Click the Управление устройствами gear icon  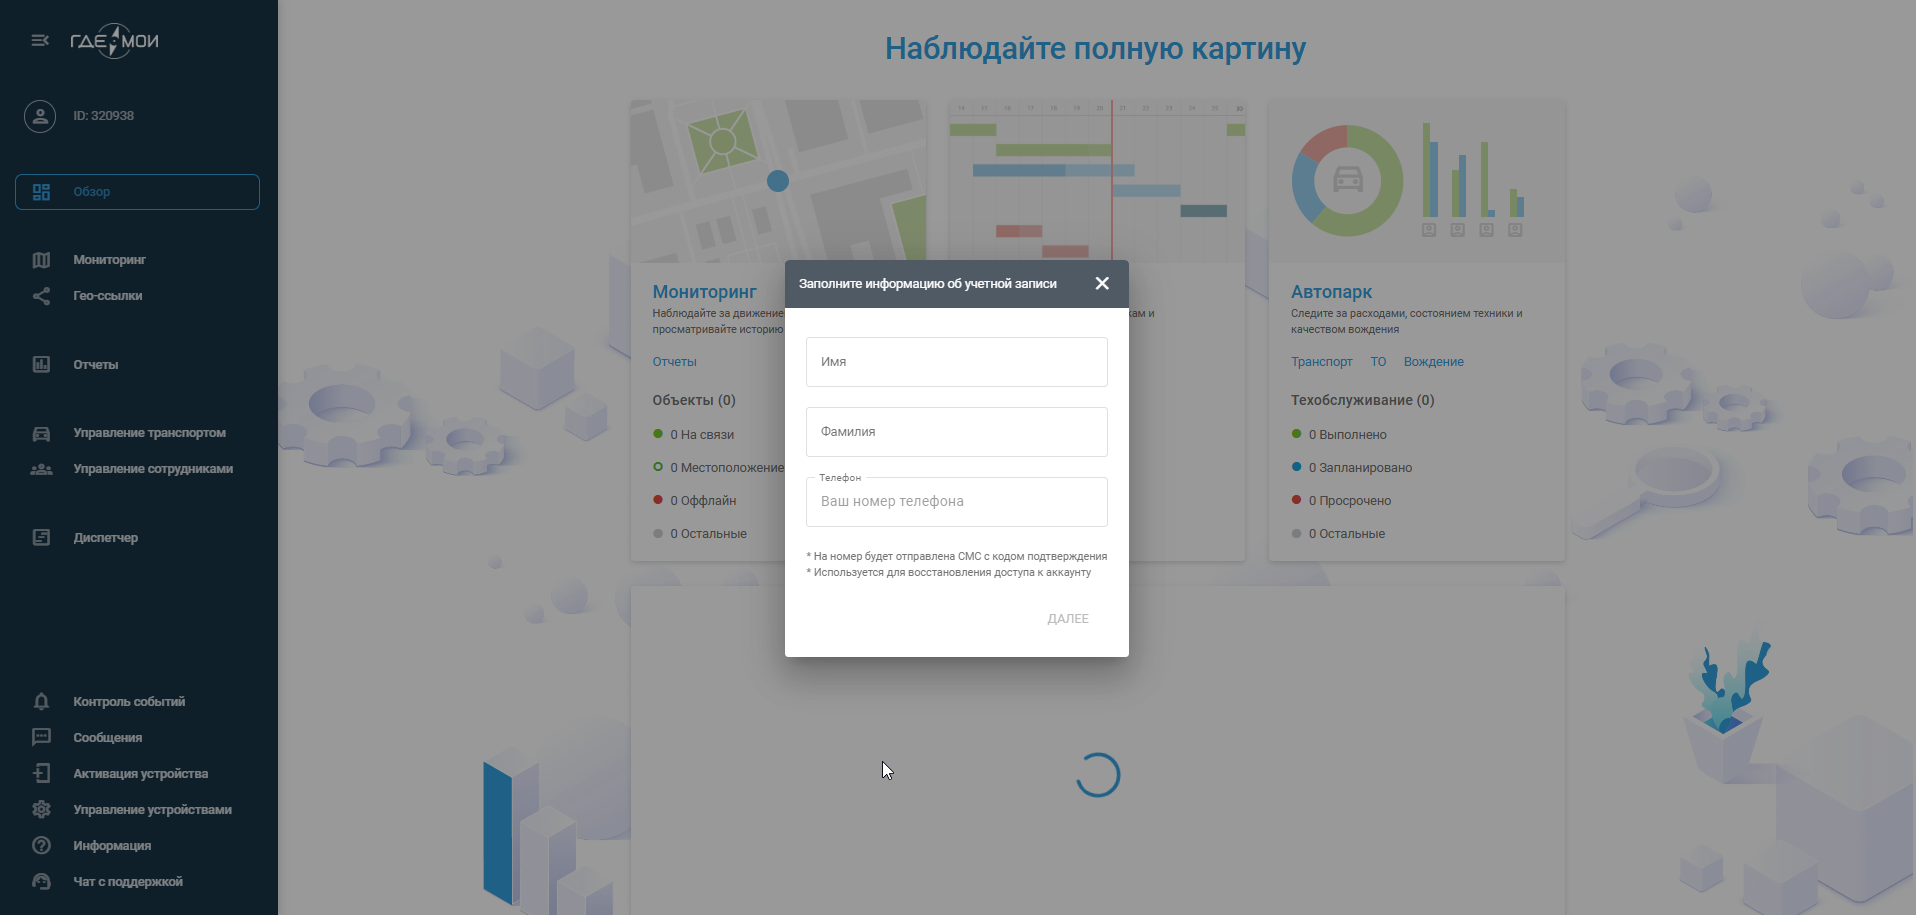[x=41, y=810]
